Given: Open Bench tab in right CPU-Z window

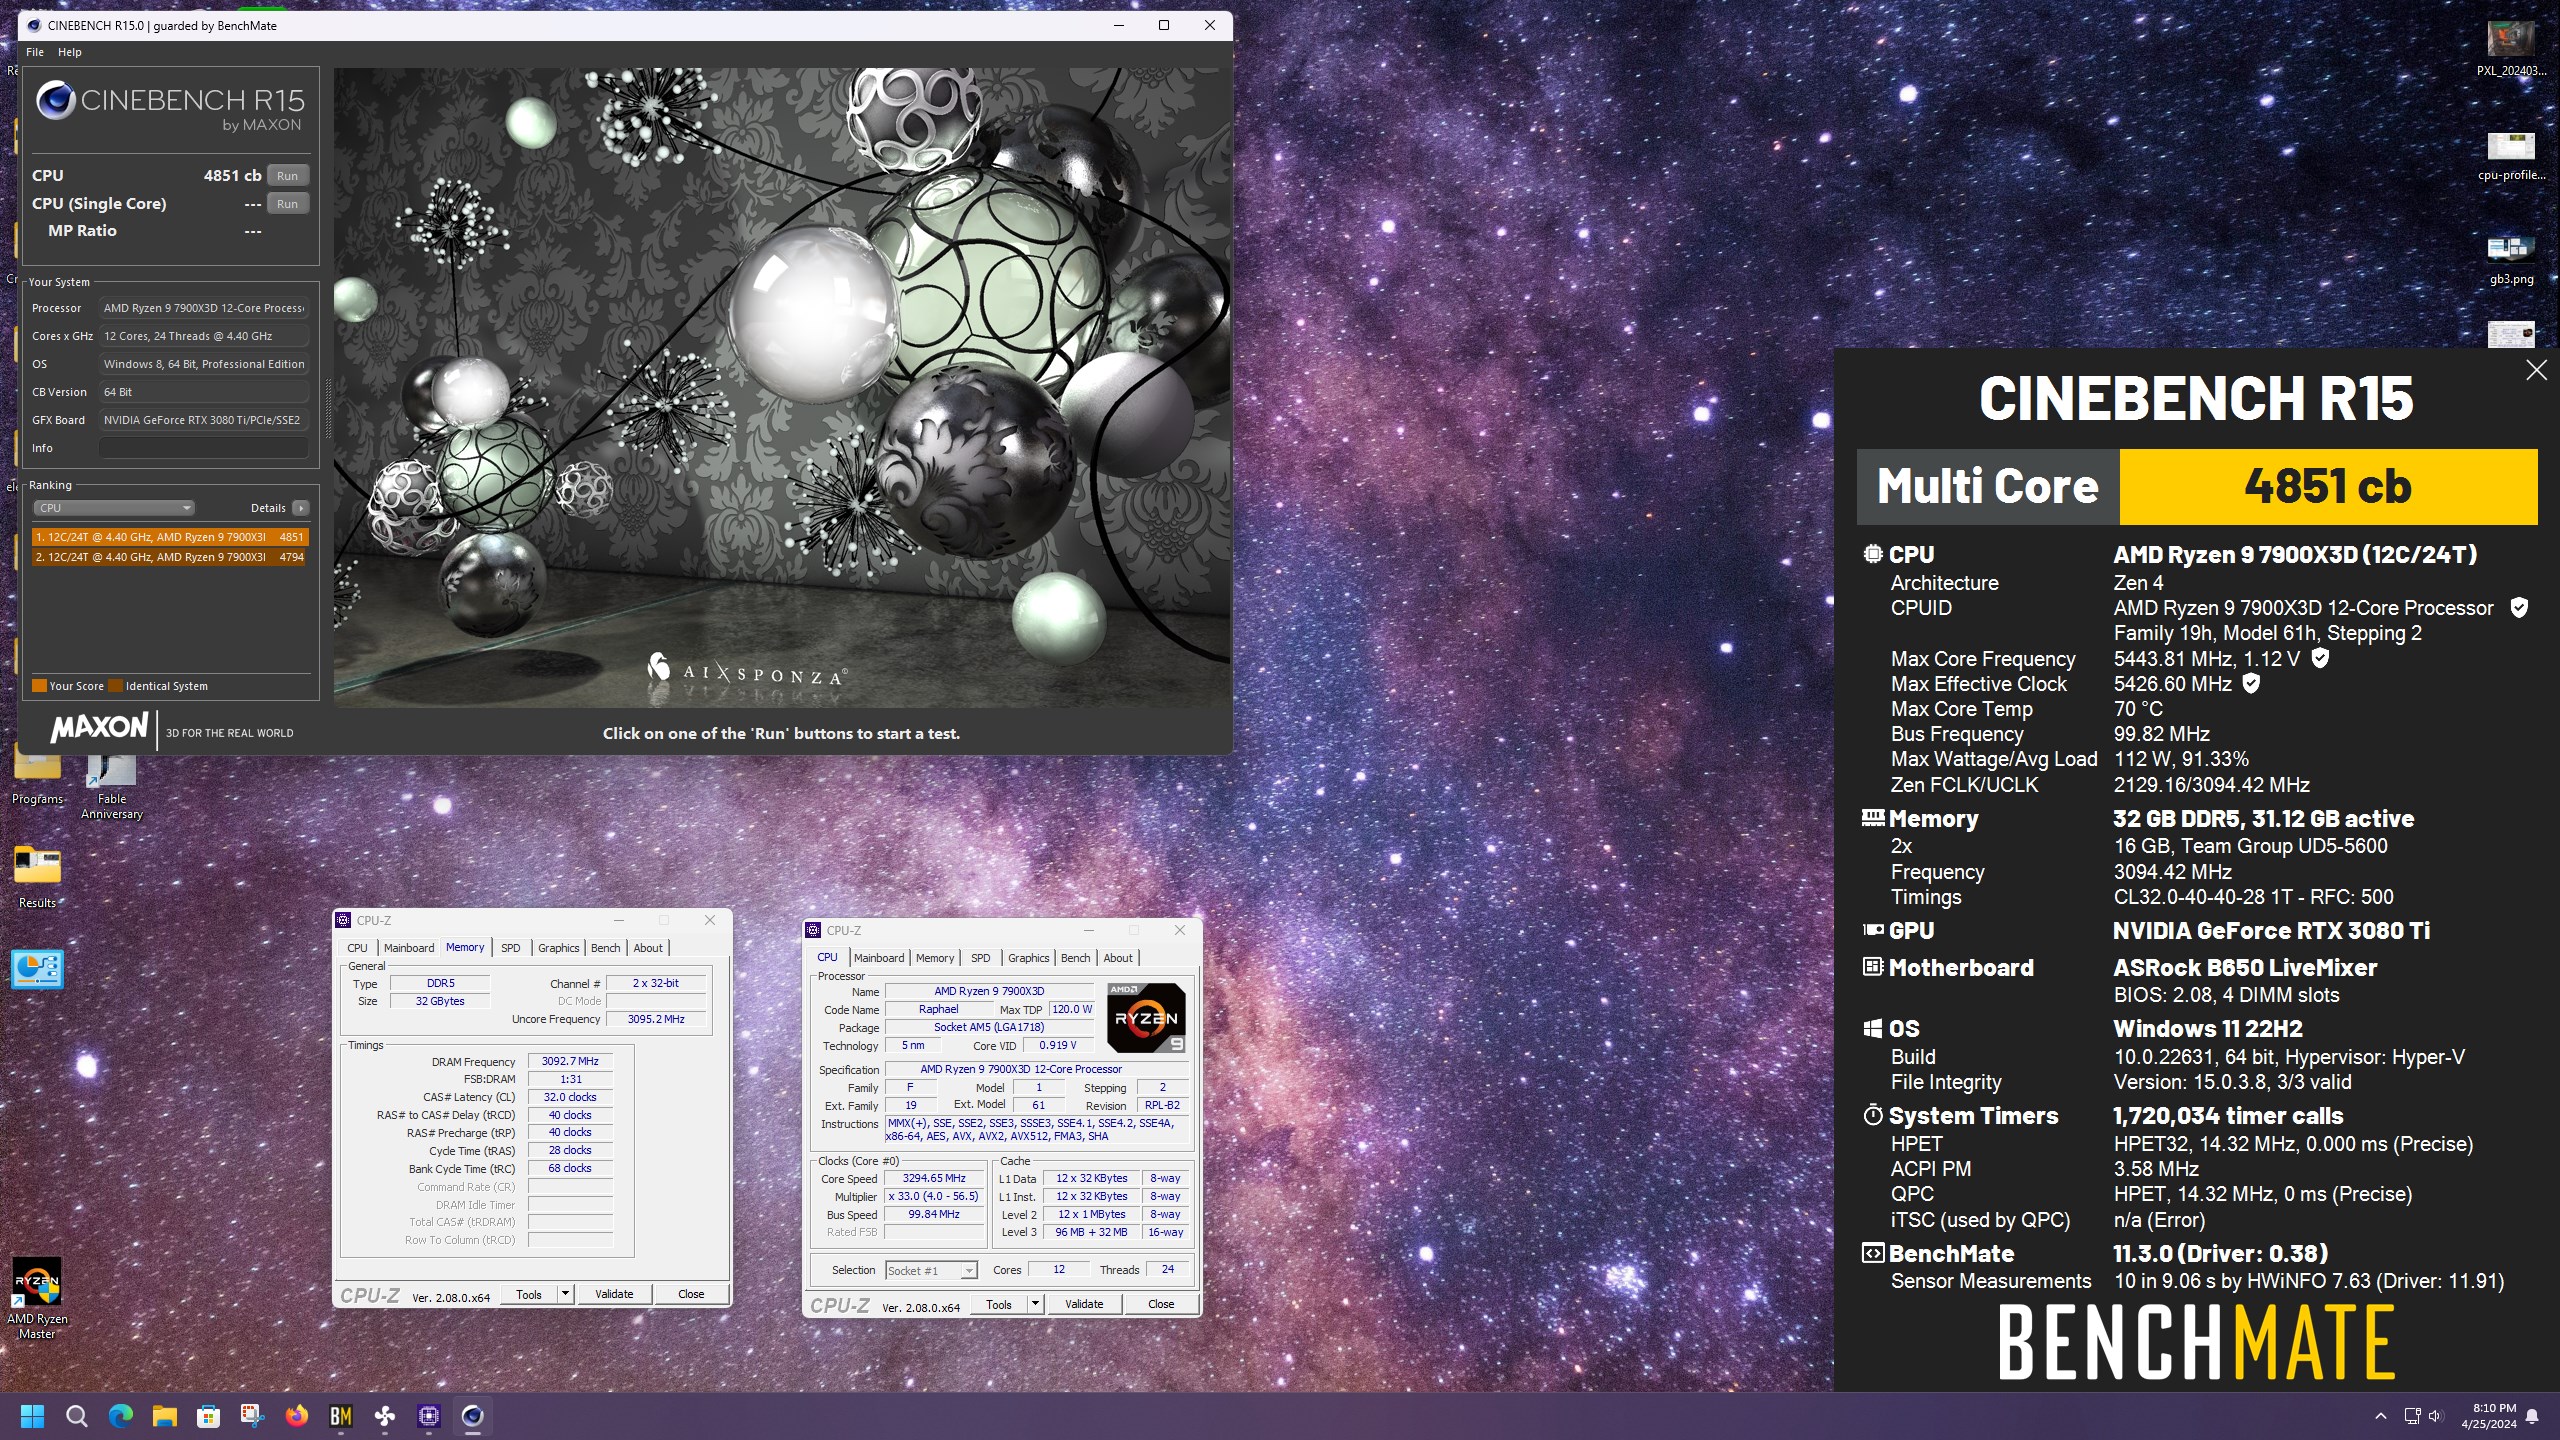Looking at the screenshot, I should [1075, 958].
